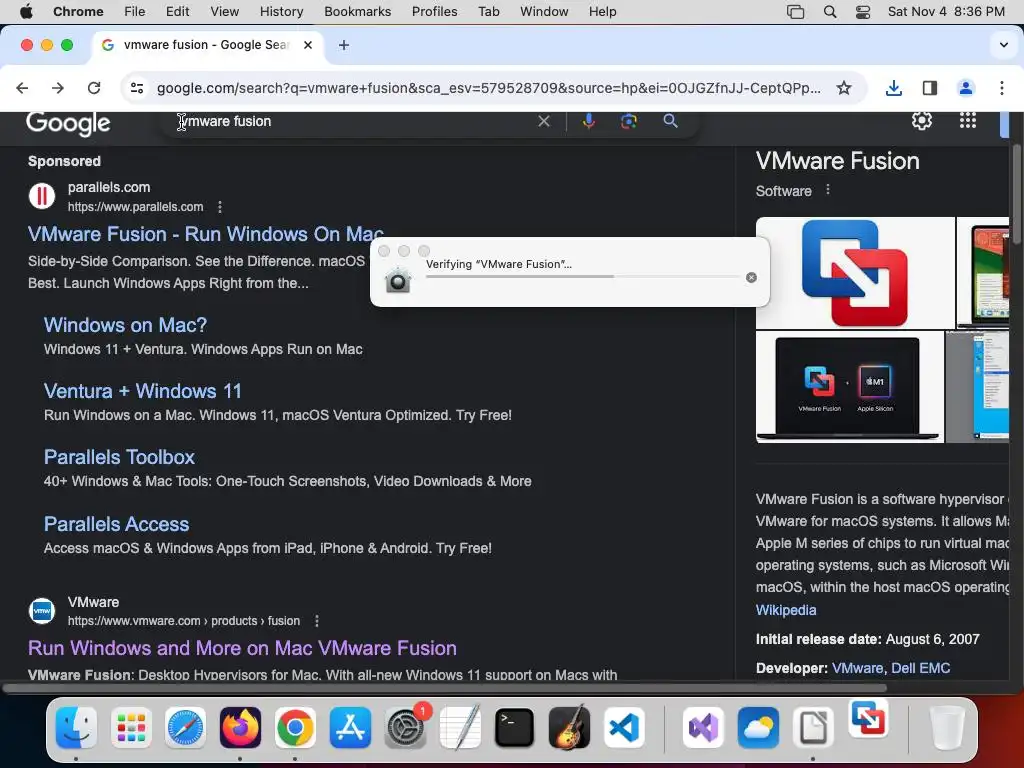Click the vertical page scrollbar

click(1016, 196)
